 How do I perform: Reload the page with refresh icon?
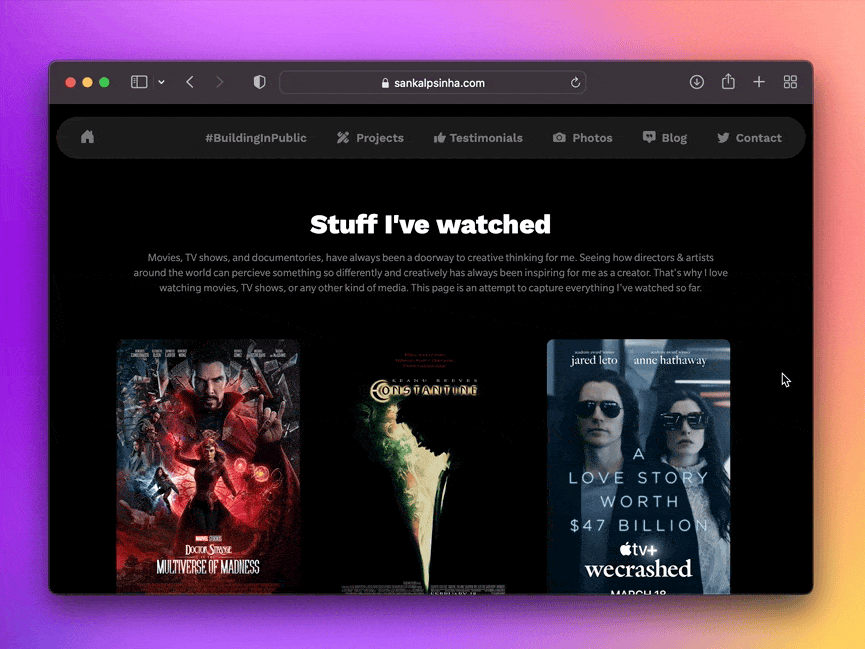[575, 83]
